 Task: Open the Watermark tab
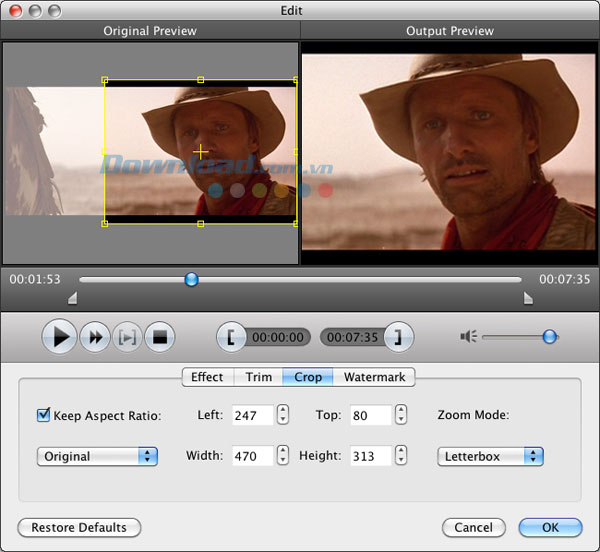click(374, 377)
